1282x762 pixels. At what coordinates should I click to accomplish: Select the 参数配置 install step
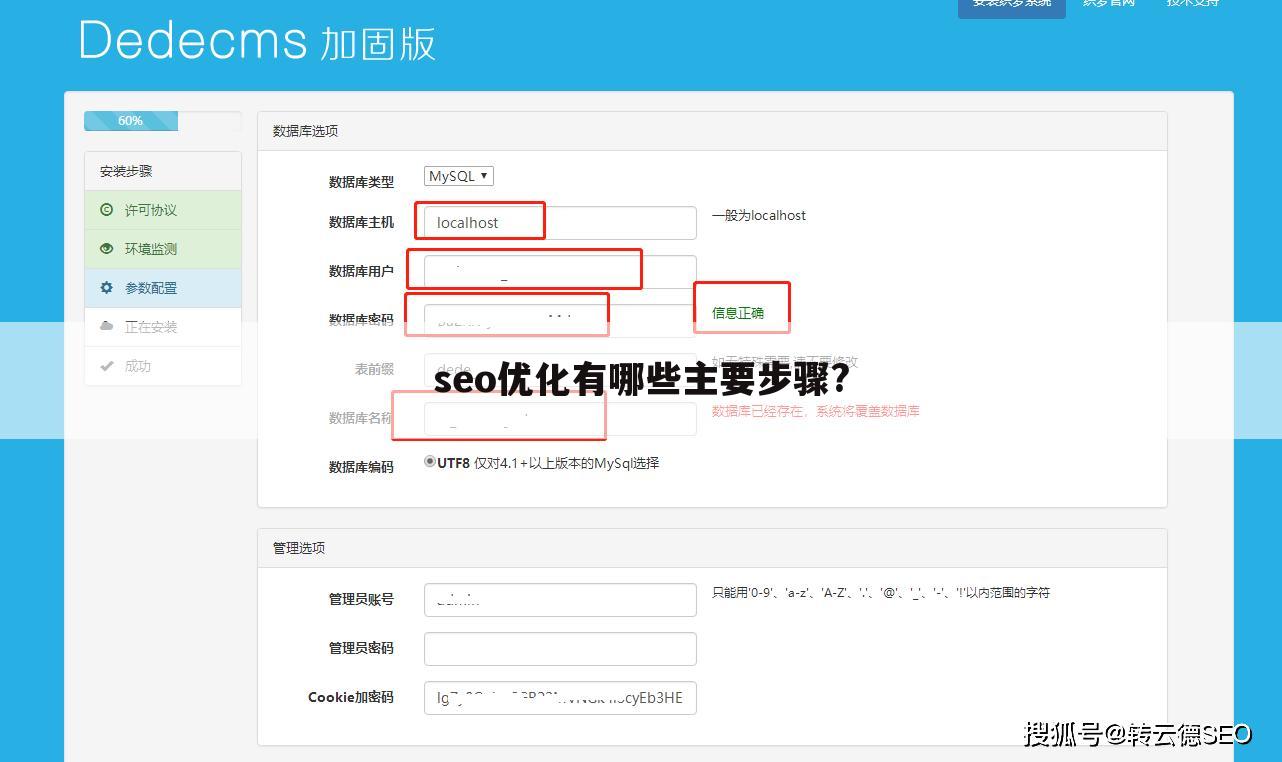(163, 288)
